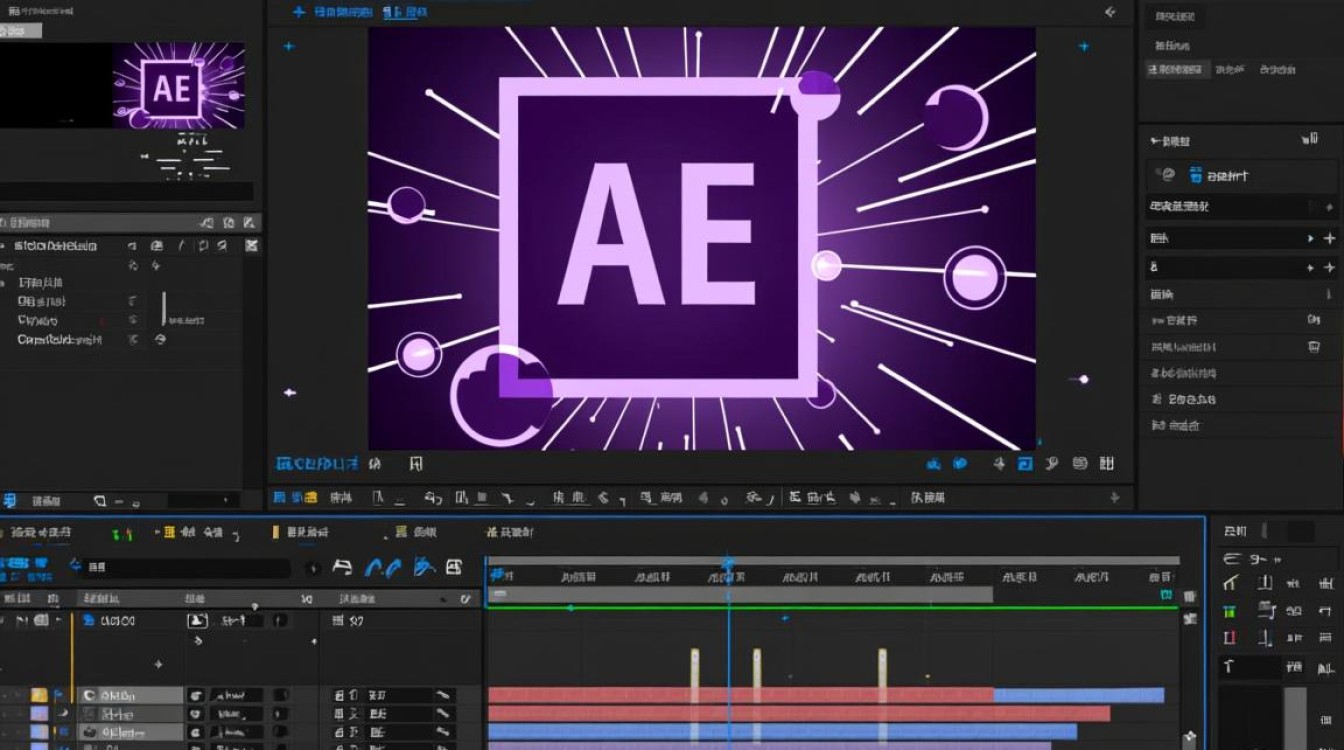Toggle the teal square icon at timeline ruler end
Viewport: 1344px width, 750px height.
tap(1166, 595)
